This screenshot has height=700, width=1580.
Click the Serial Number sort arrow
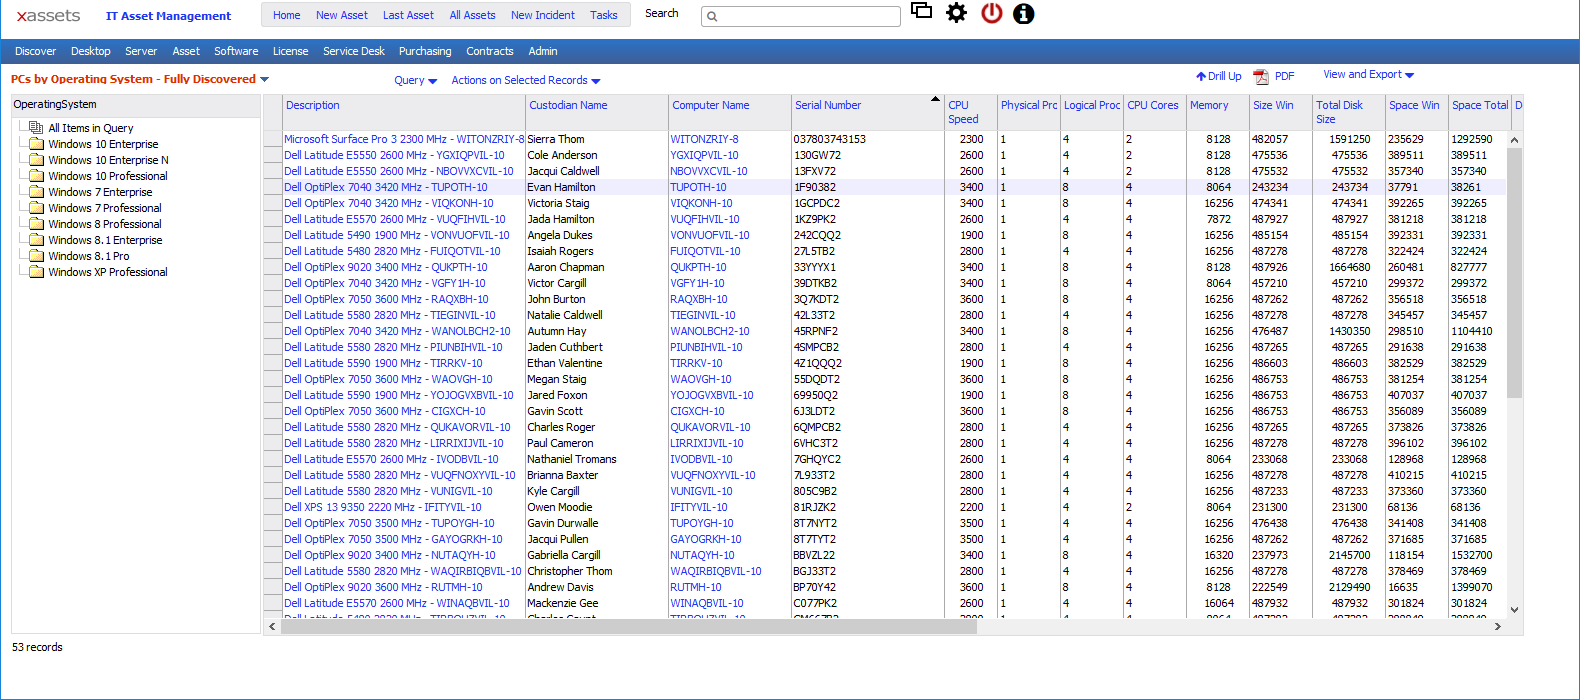tap(936, 99)
